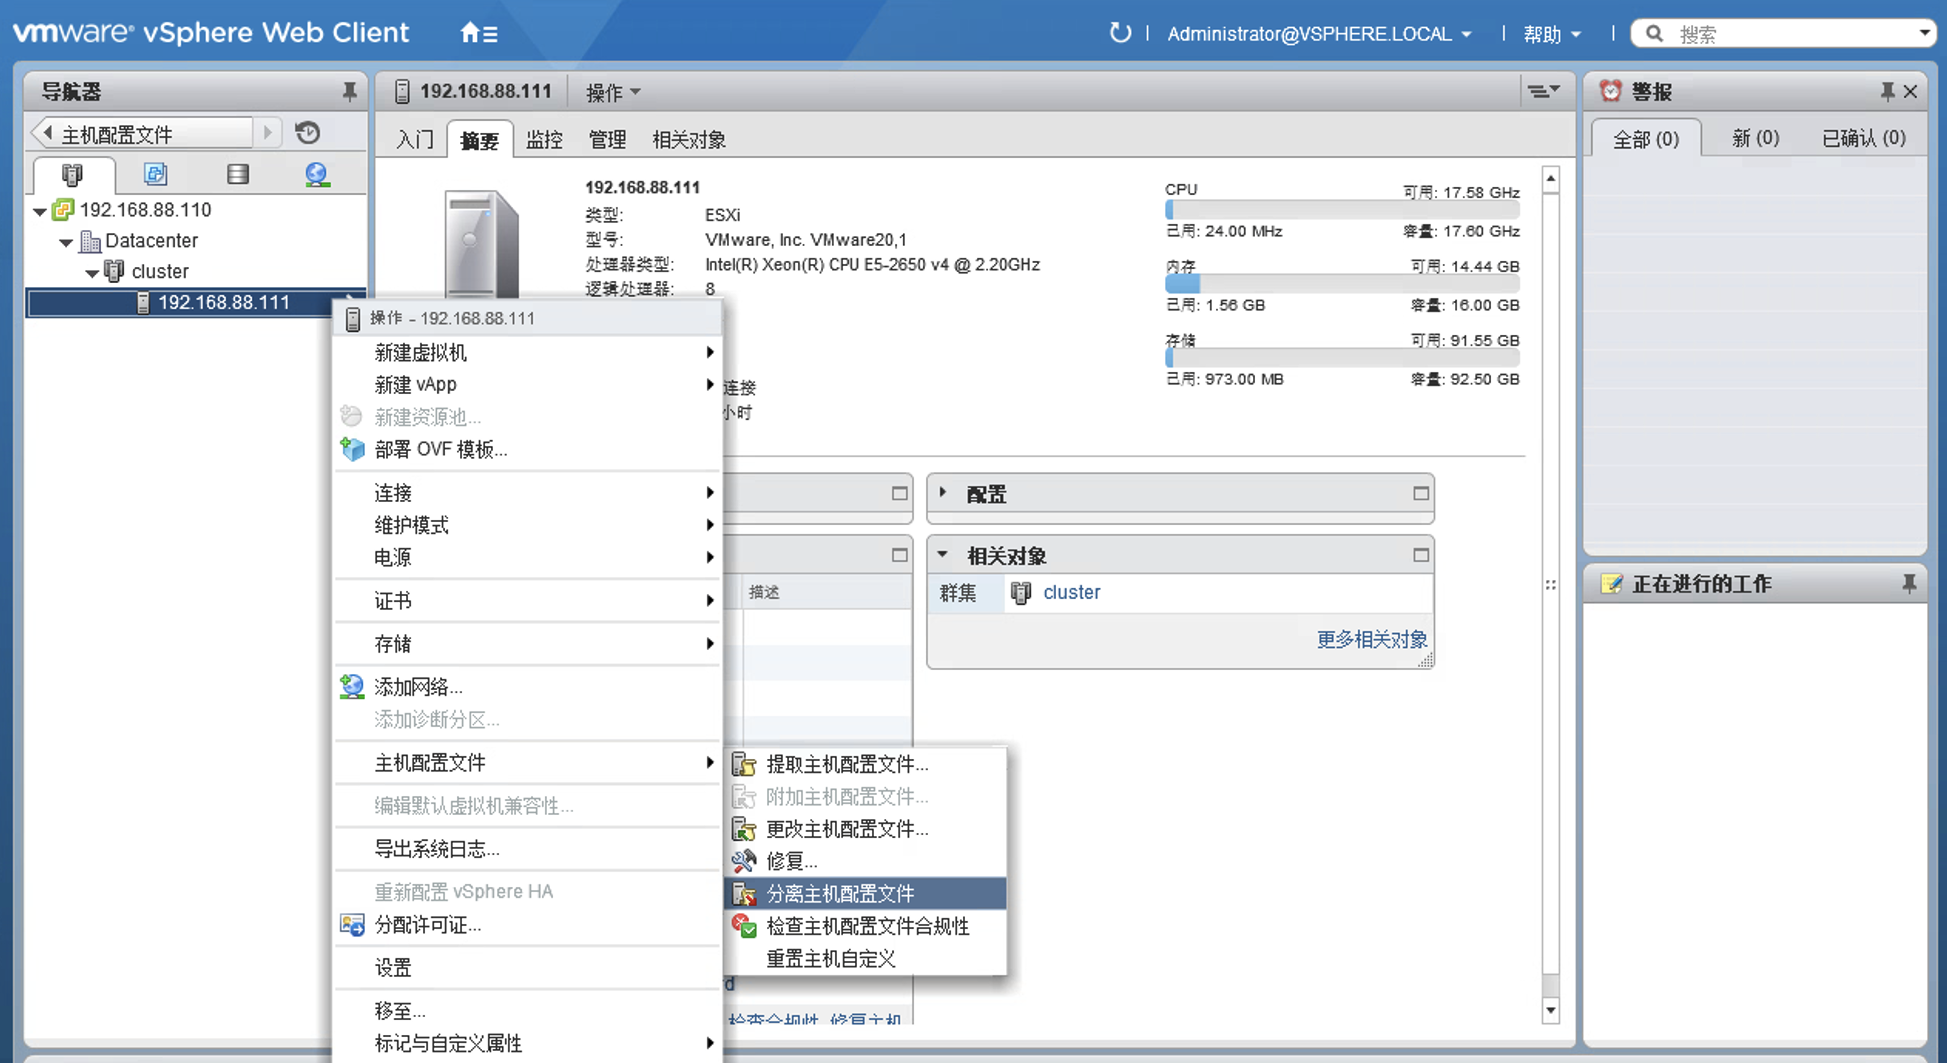The image size is (1947, 1064).
Task: Open the 存储 submenu
Action: point(527,643)
